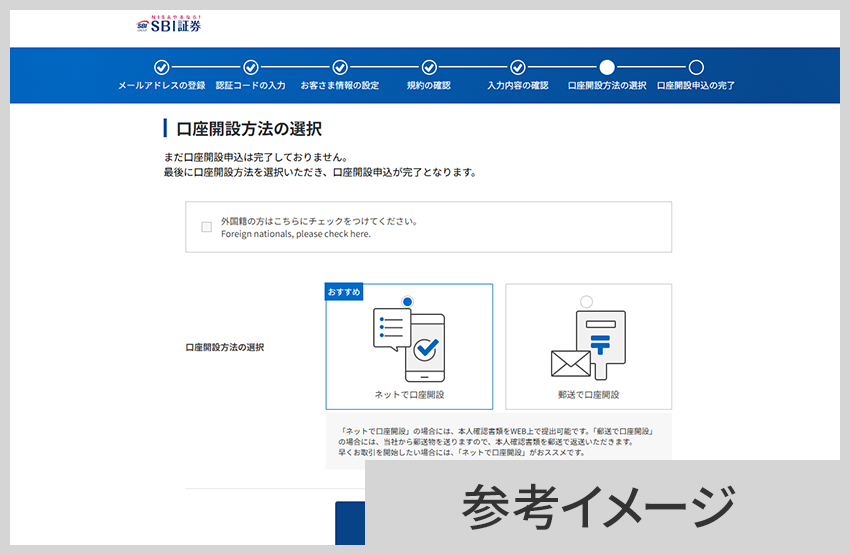Click the 規約の確認 step label
This screenshot has width=850, height=555.
429,86
